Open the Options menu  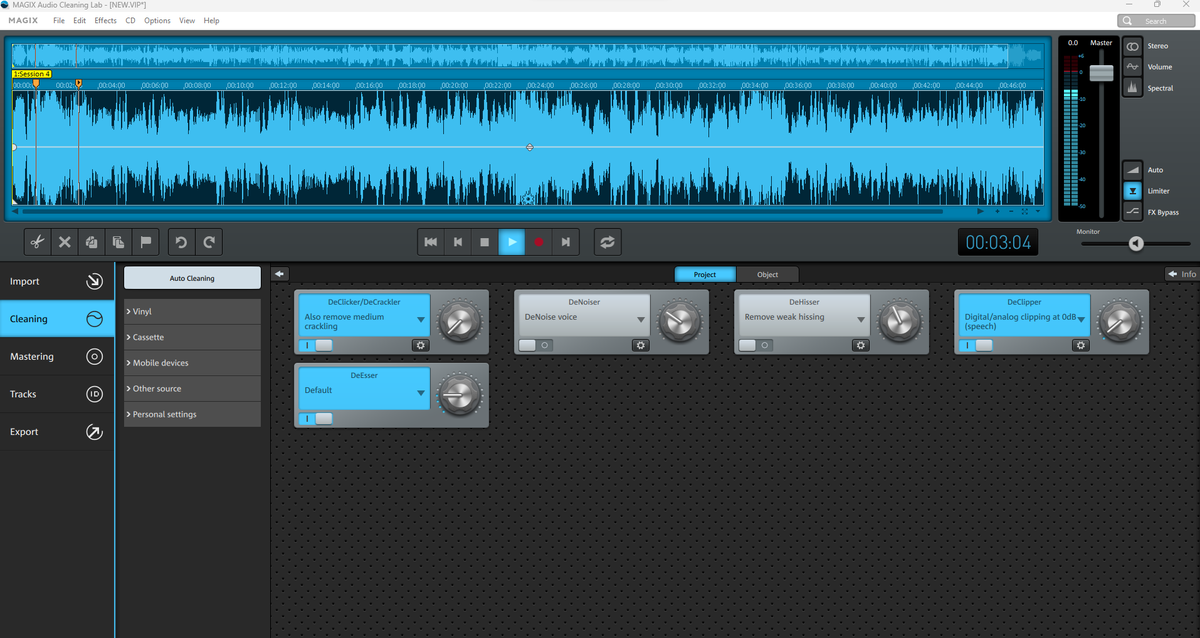coord(157,20)
